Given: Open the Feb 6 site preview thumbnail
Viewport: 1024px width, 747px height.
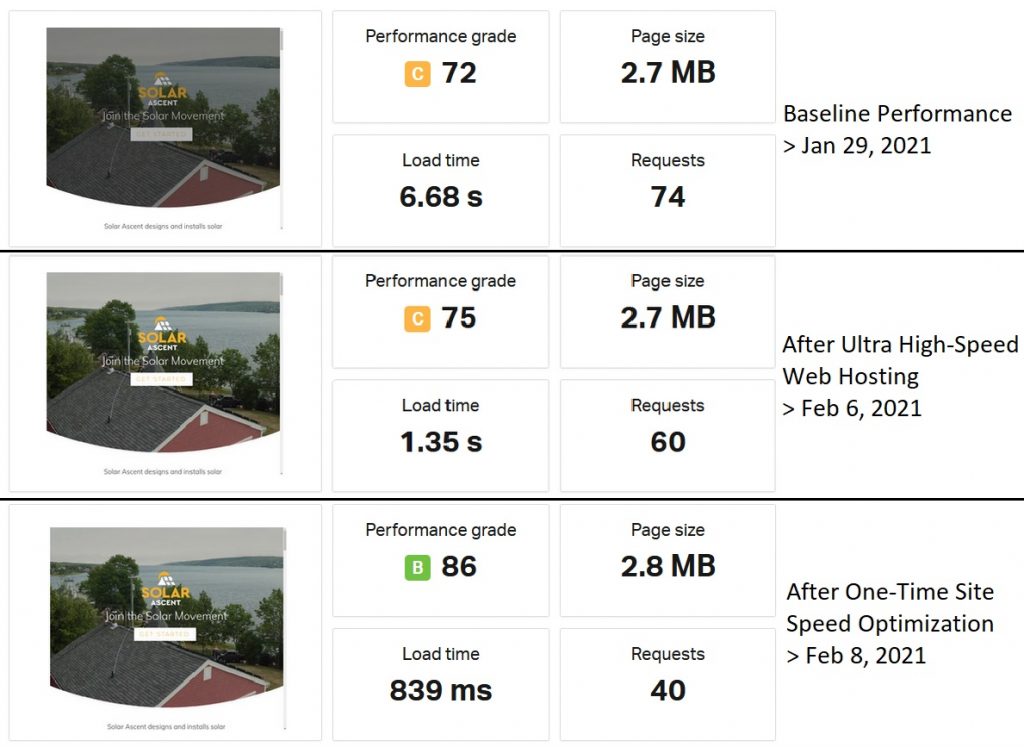Looking at the screenshot, I should click(x=163, y=374).
